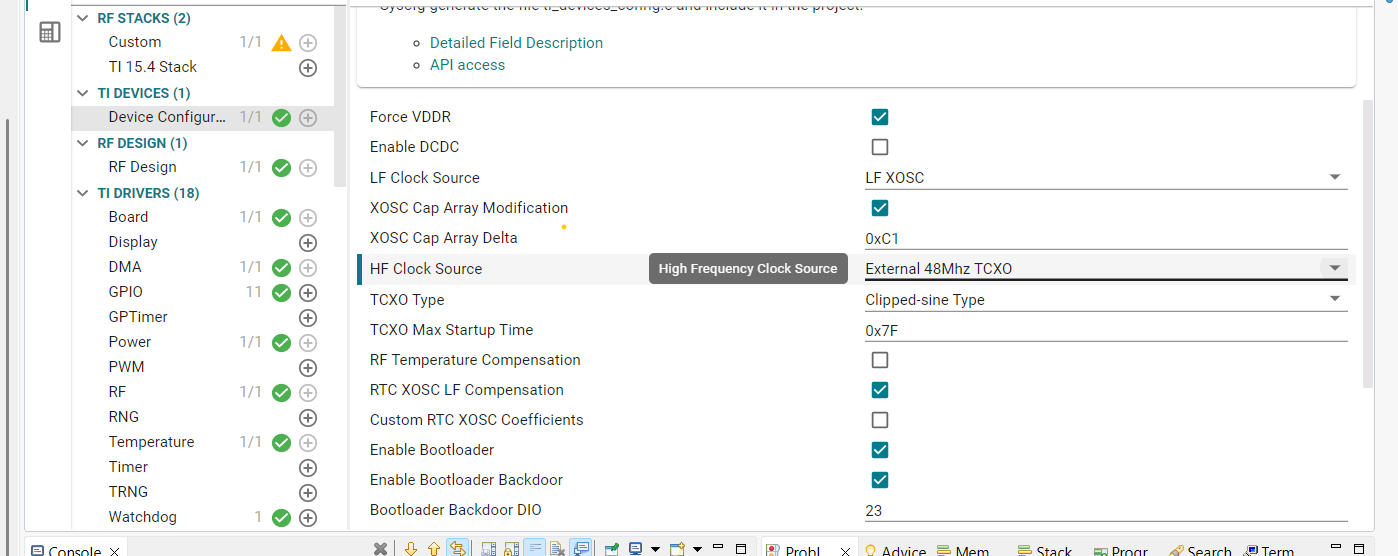
Task: Add a Display driver instance
Action: (x=308, y=242)
